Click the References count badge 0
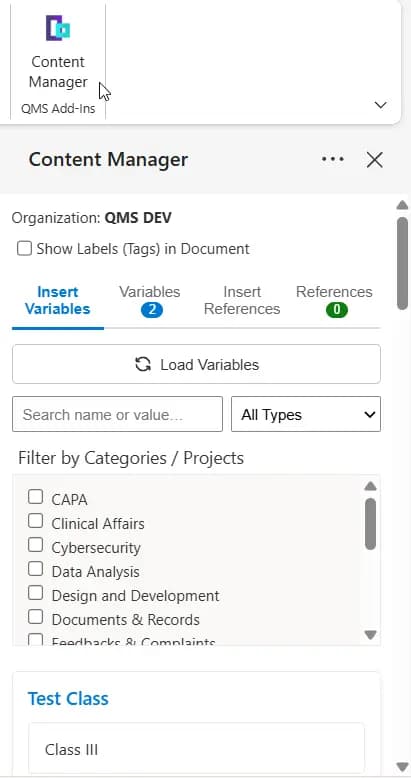Screen dimensions: 411x778 tap(337, 310)
